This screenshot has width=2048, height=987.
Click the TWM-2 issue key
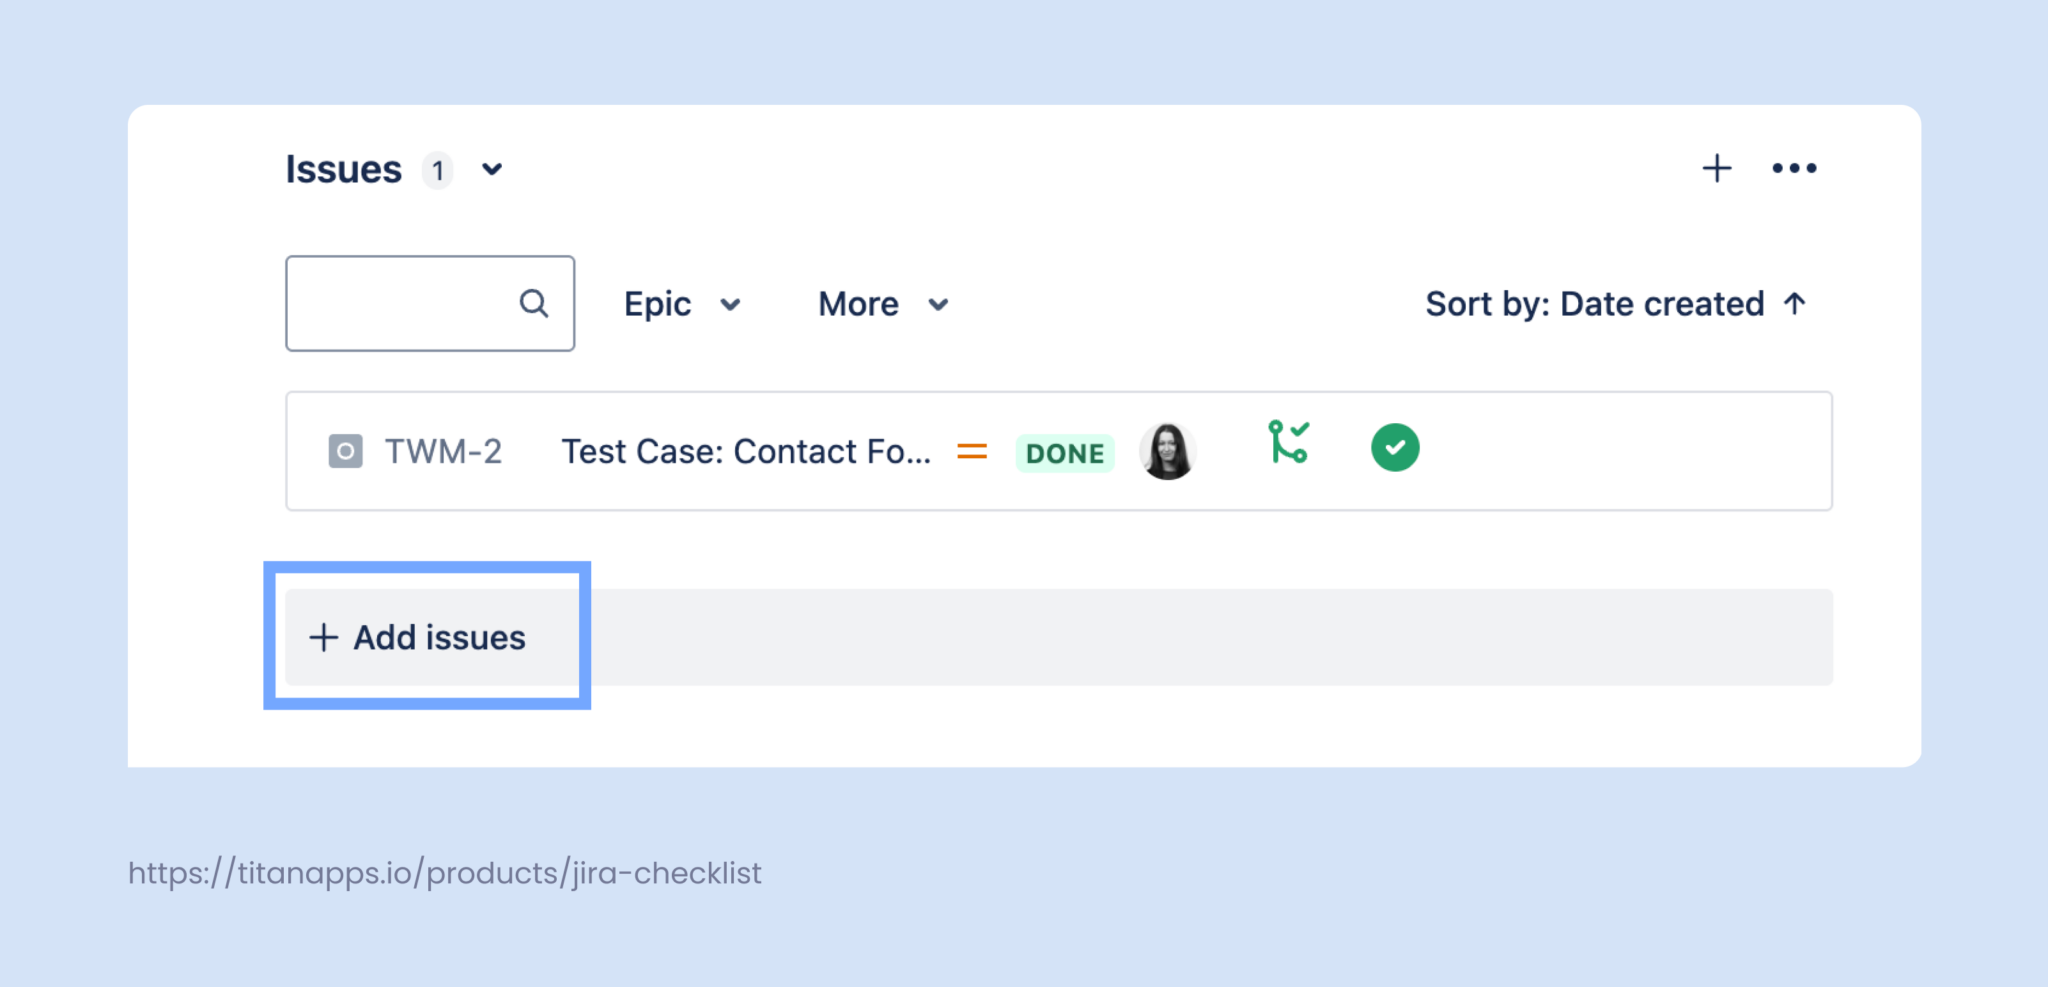pyautogui.click(x=445, y=451)
